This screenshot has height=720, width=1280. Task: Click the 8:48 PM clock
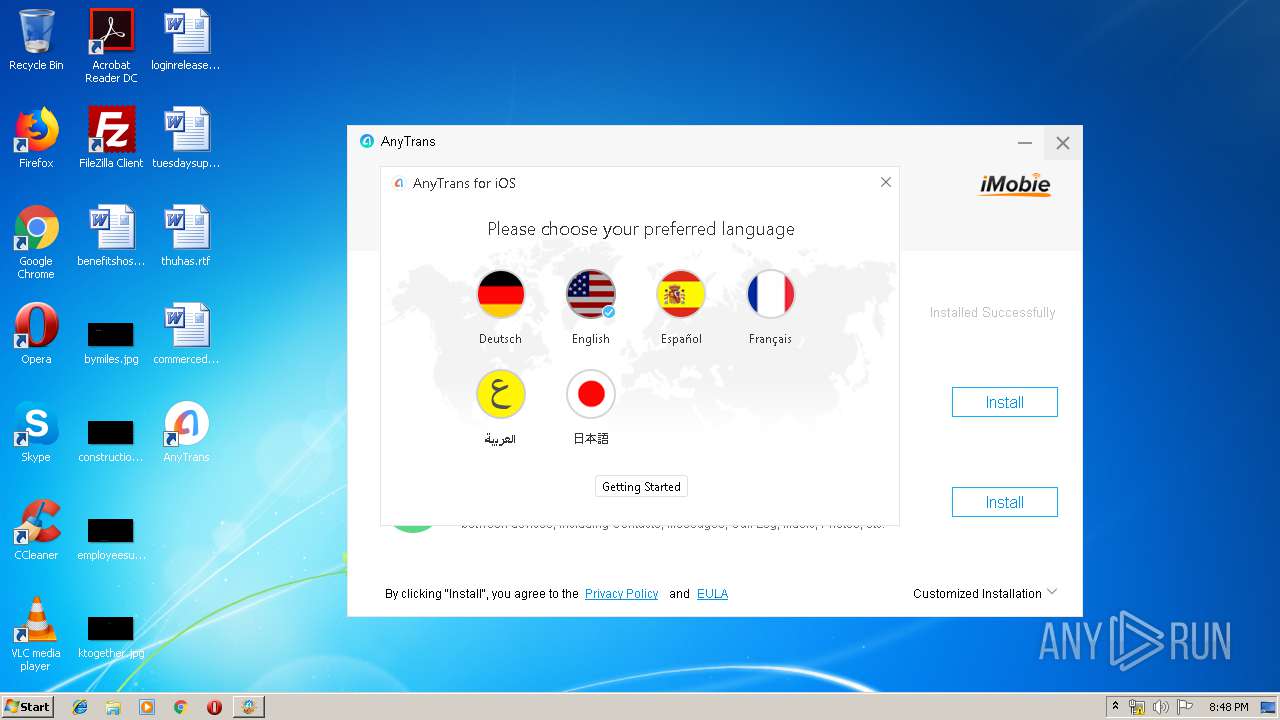(x=1228, y=707)
